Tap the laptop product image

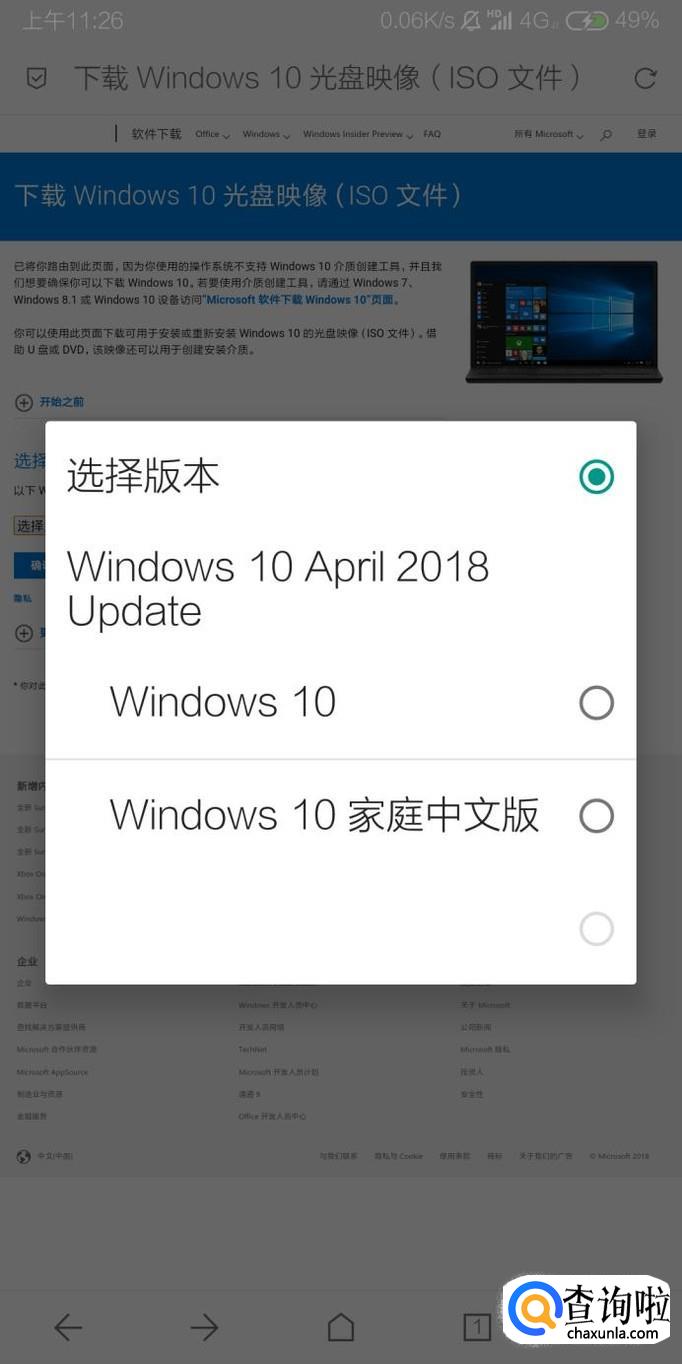(x=563, y=322)
